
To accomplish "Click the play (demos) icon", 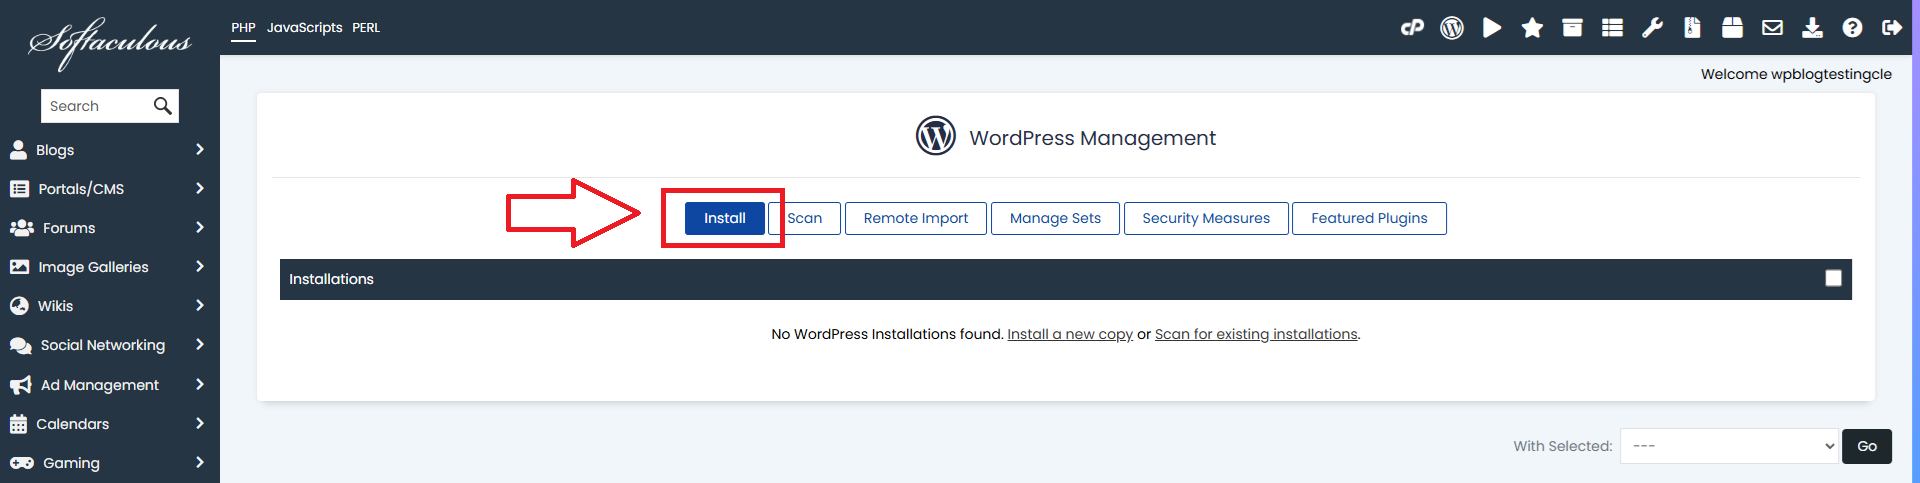I will (x=1492, y=28).
